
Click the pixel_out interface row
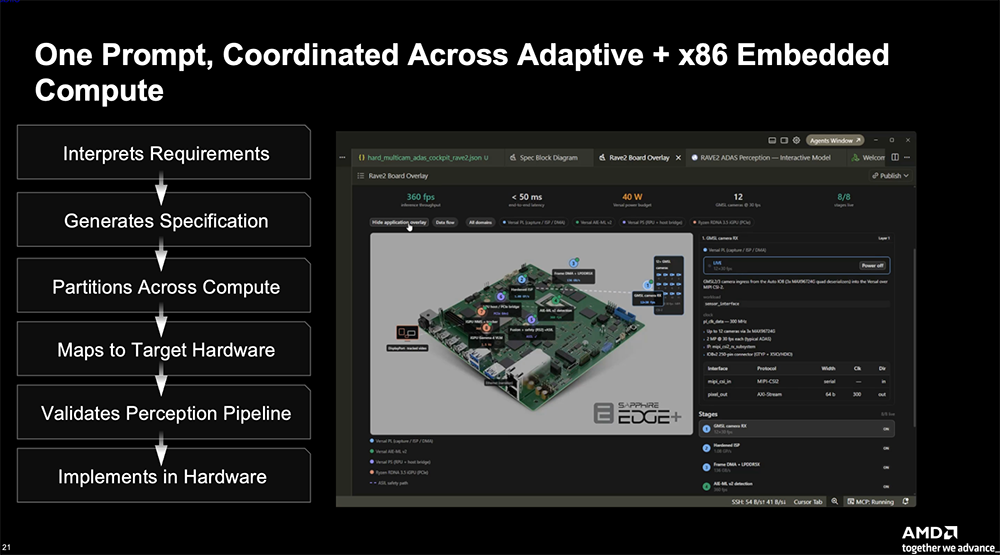pos(796,394)
